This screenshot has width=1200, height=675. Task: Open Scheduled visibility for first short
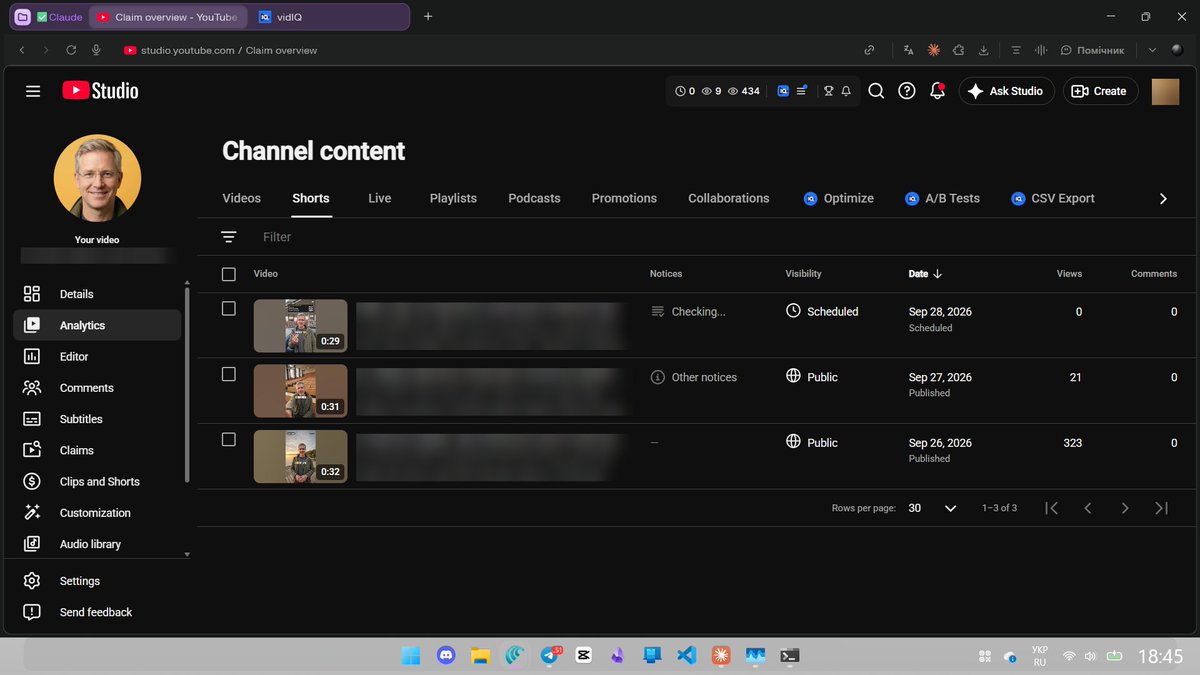point(822,311)
